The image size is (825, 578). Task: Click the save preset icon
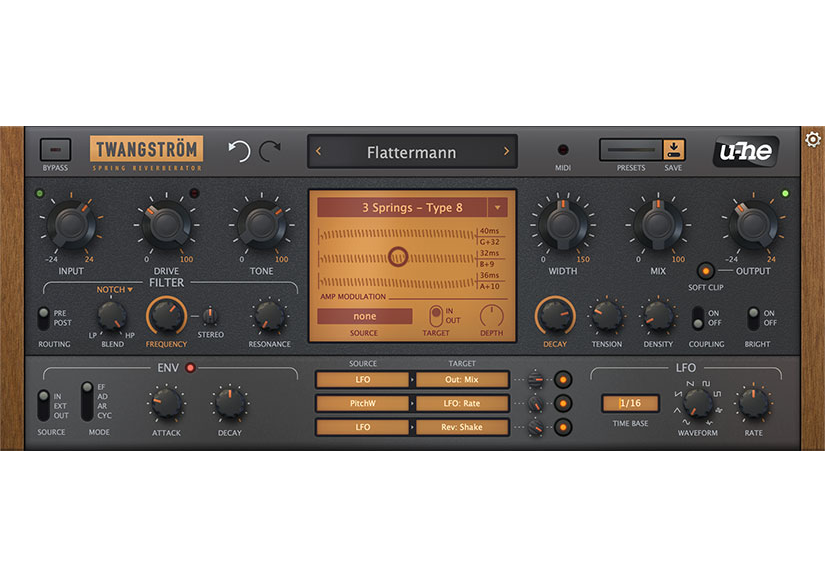coord(673,150)
